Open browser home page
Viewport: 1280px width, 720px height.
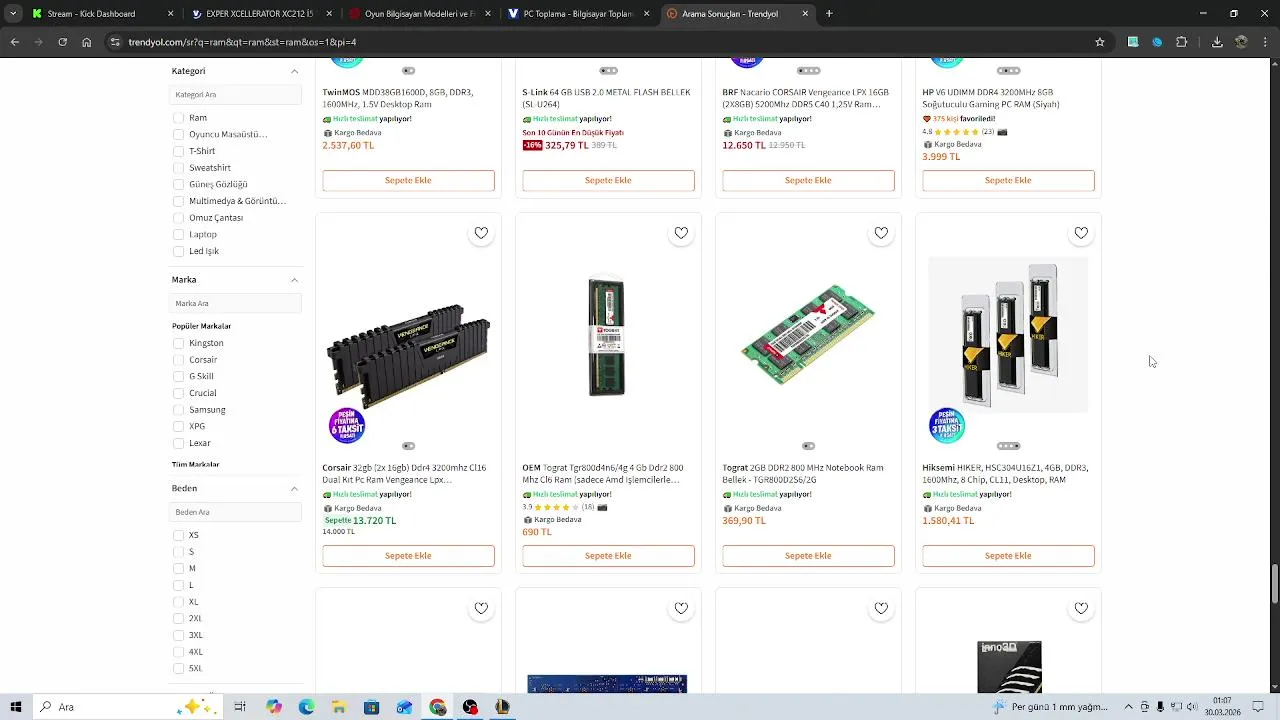87,42
